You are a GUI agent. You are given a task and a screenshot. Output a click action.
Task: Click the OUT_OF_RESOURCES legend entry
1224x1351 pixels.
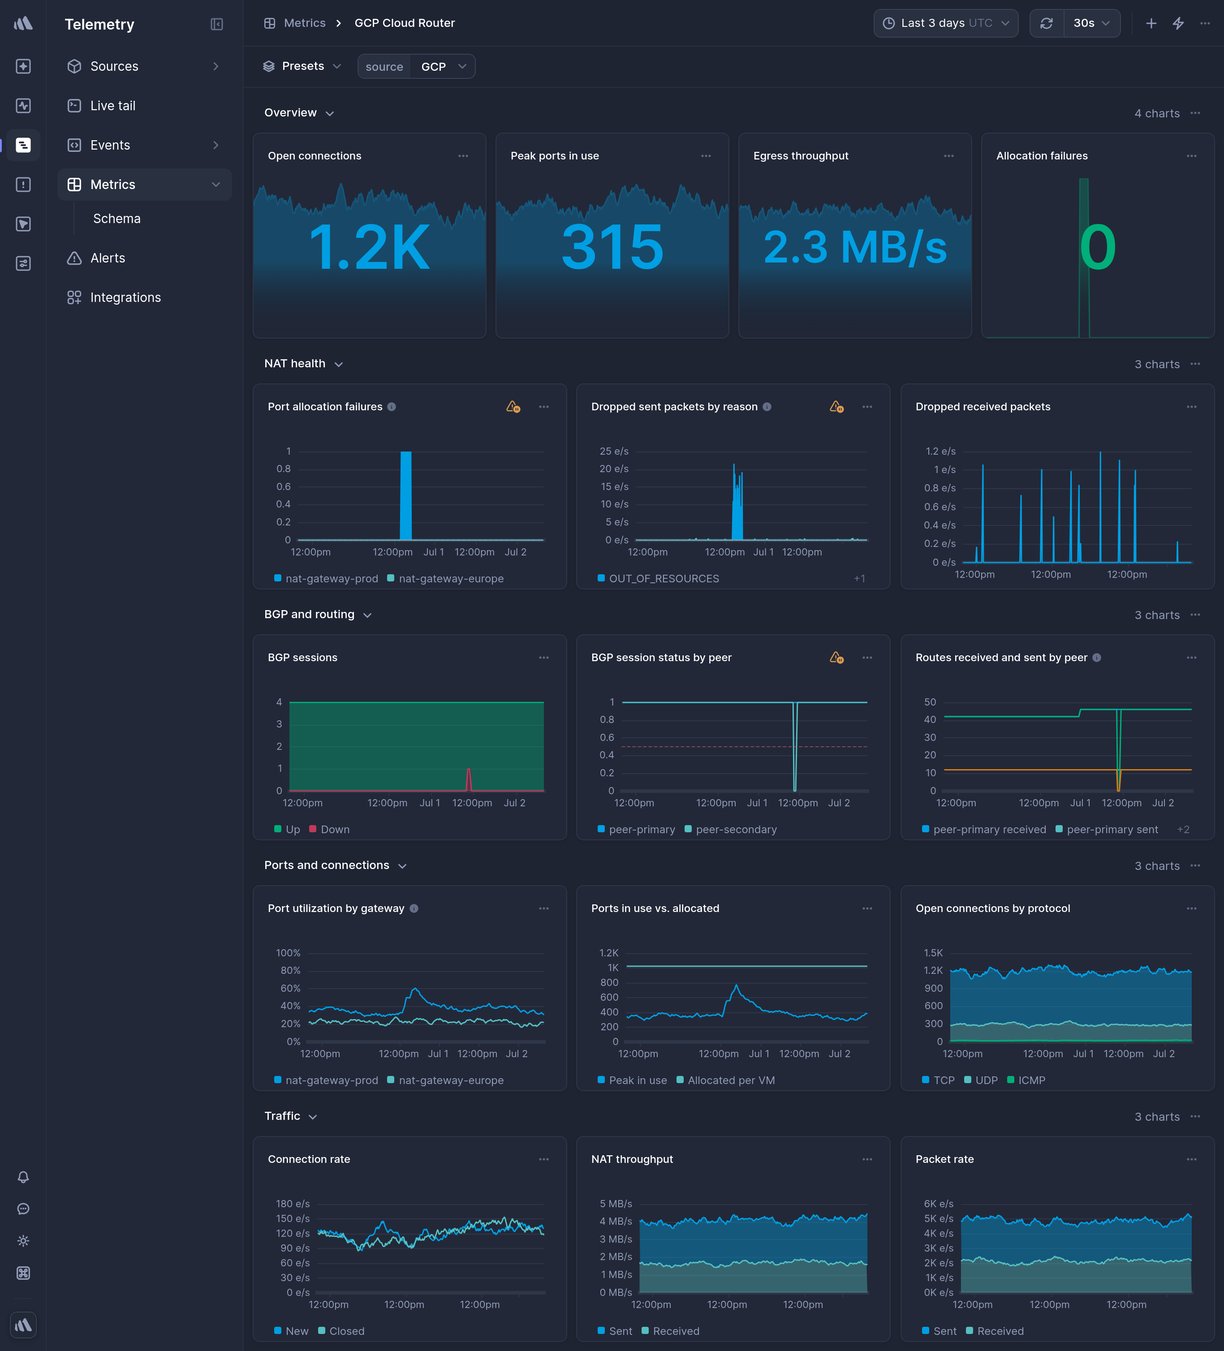(658, 579)
